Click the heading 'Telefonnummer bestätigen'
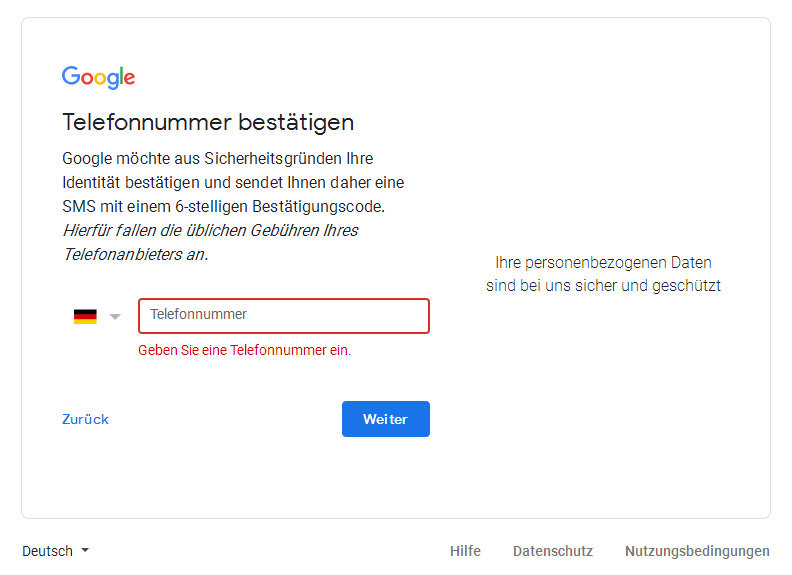Image resolution: width=792 pixels, height=575 pixels. click(x=208, y=123)
